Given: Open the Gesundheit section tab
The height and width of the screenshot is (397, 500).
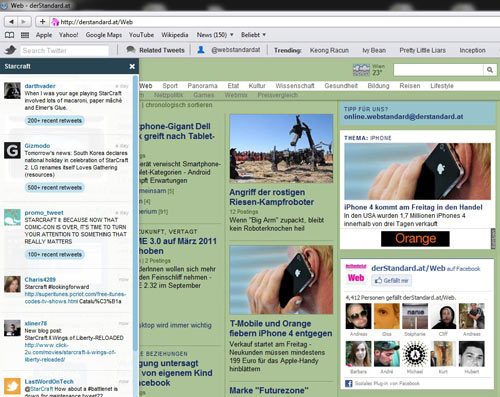Looking at the screenshot, I should point(341,86).
